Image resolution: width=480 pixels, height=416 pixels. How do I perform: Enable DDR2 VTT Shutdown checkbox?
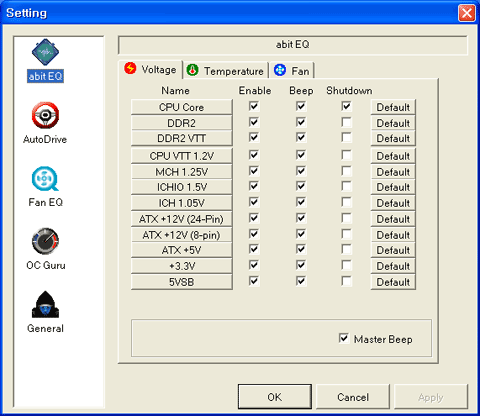pos(346,137)
